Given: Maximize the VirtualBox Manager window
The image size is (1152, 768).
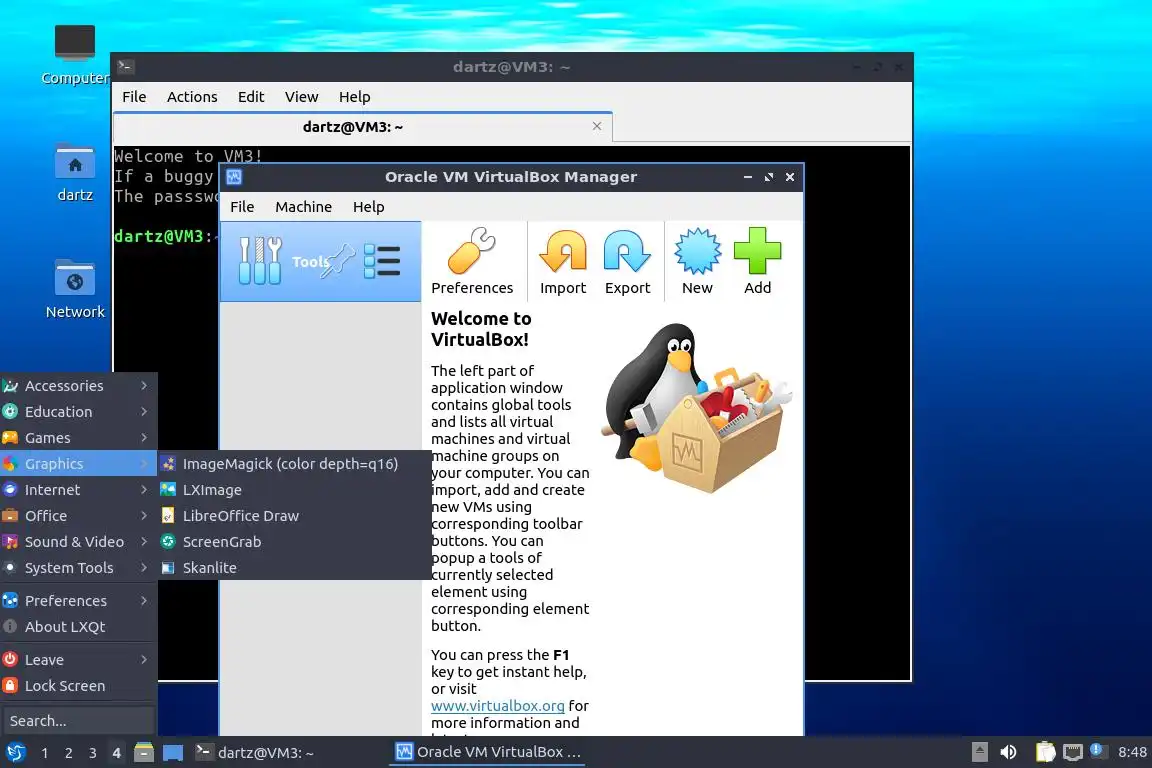Looking at the screenshot, I should point(768,177).
